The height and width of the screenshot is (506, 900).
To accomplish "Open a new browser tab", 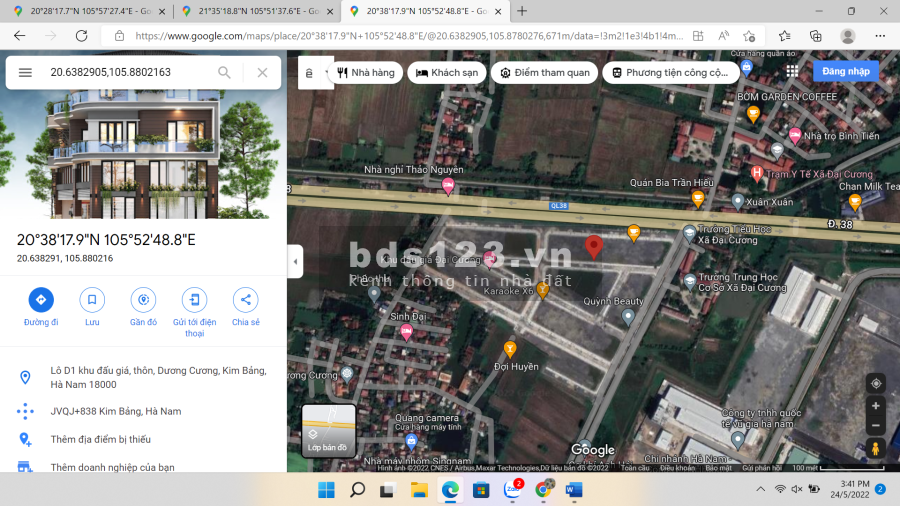I will (x=522, y=11).
